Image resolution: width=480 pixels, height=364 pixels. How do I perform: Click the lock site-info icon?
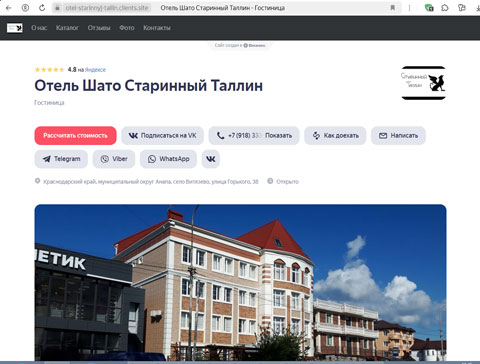[57, 8]
